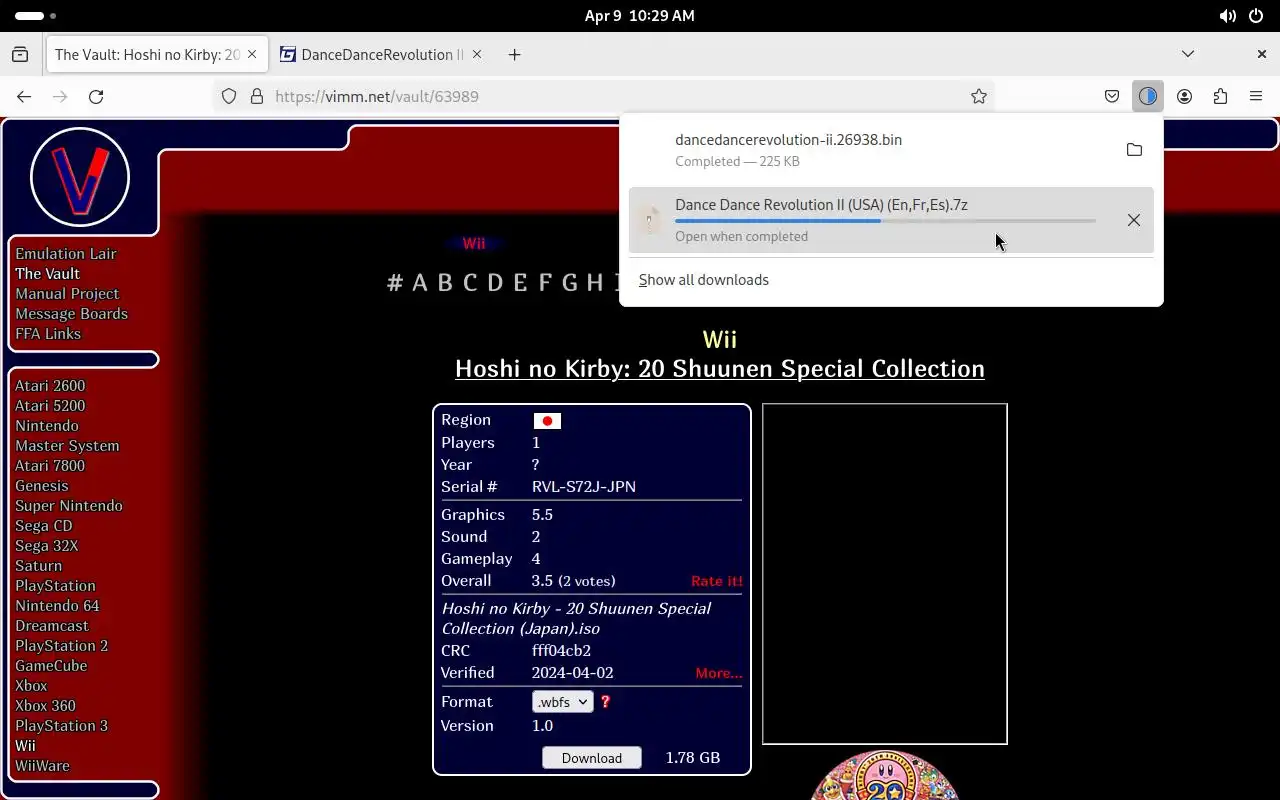Select Show all downloads in the panel
The image size is (1280, 800).
point(704,280)
